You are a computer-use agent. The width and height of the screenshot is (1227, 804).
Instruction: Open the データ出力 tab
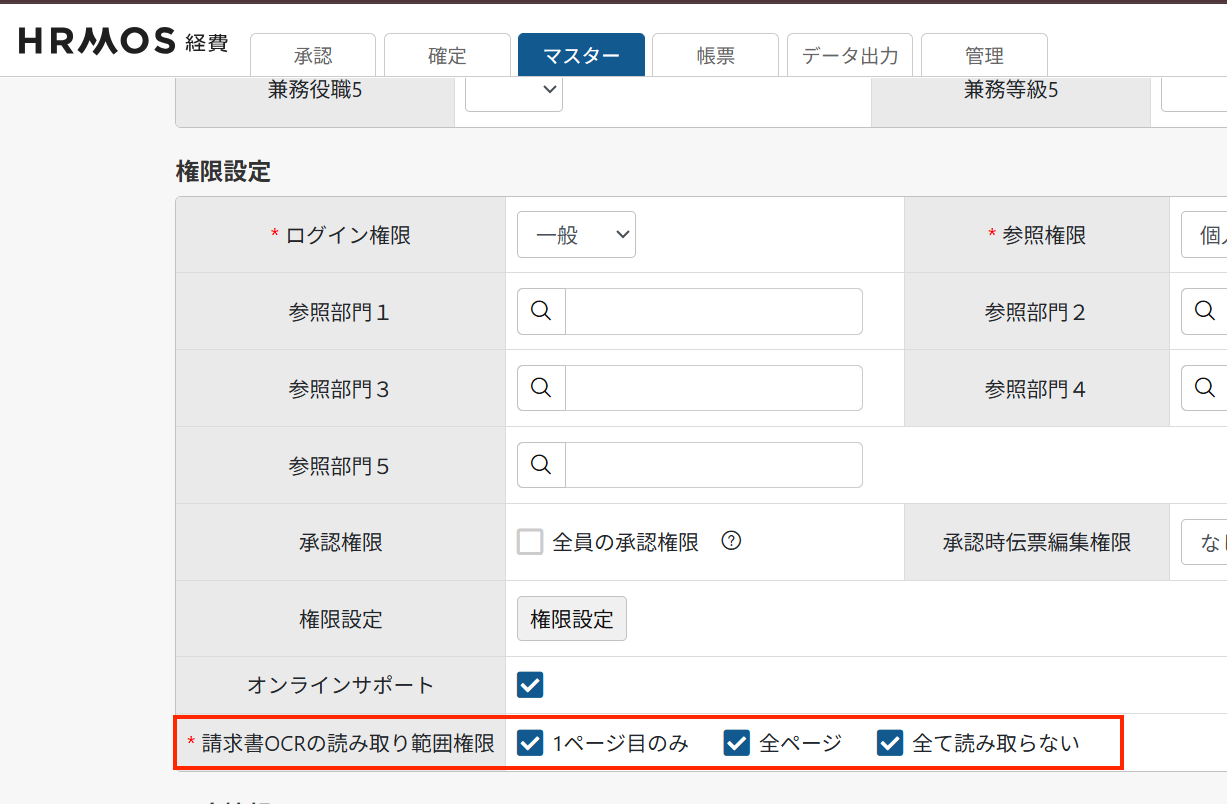pos(850,56)
